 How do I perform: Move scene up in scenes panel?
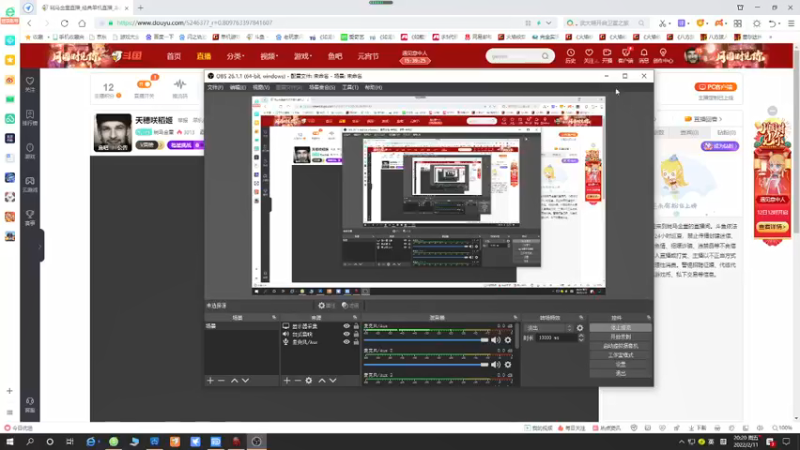point(234,381)
